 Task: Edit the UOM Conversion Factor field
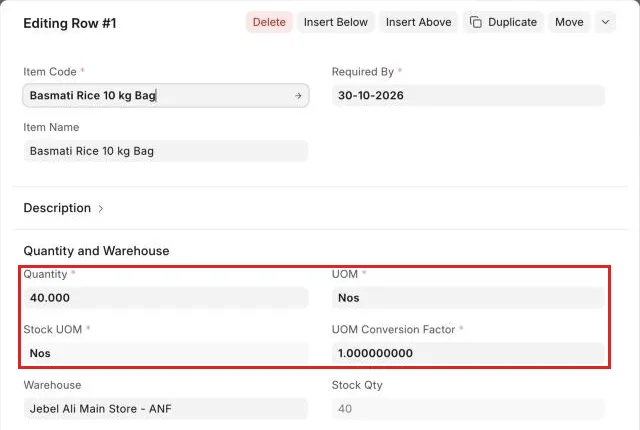(x=468, y=353)
